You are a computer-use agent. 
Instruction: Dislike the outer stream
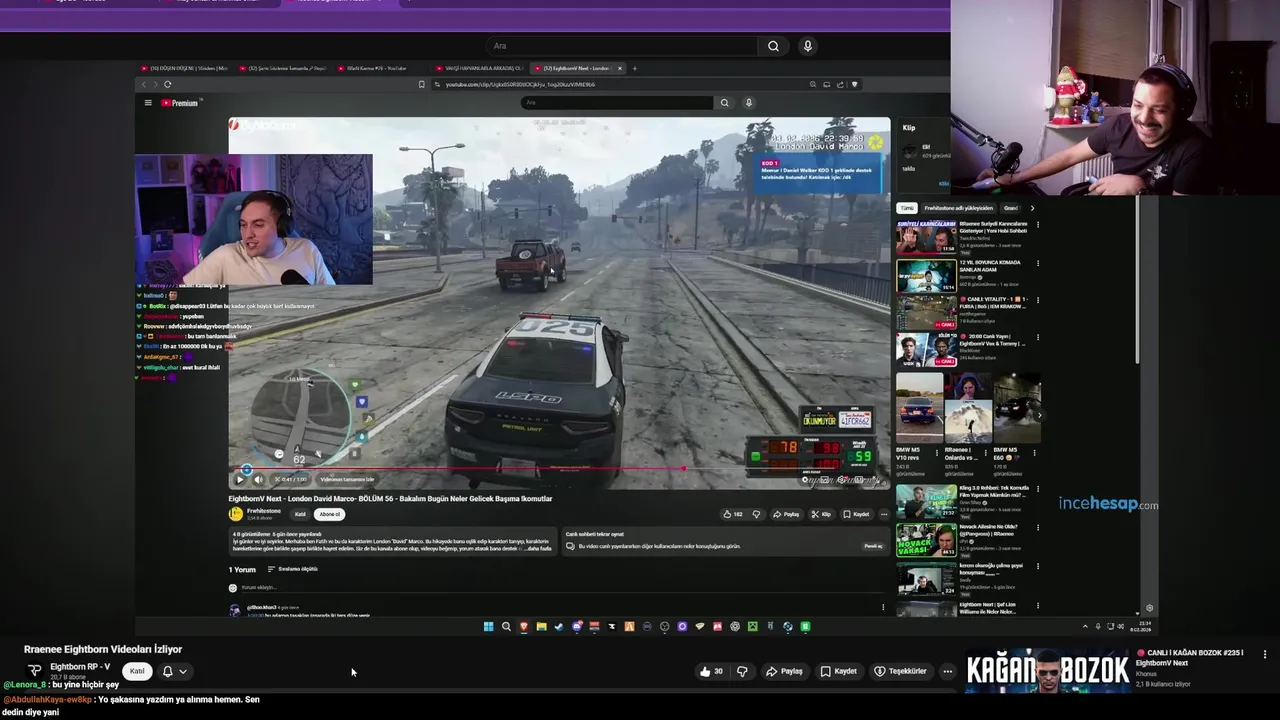pyautogui.click(x=742, y=671)
